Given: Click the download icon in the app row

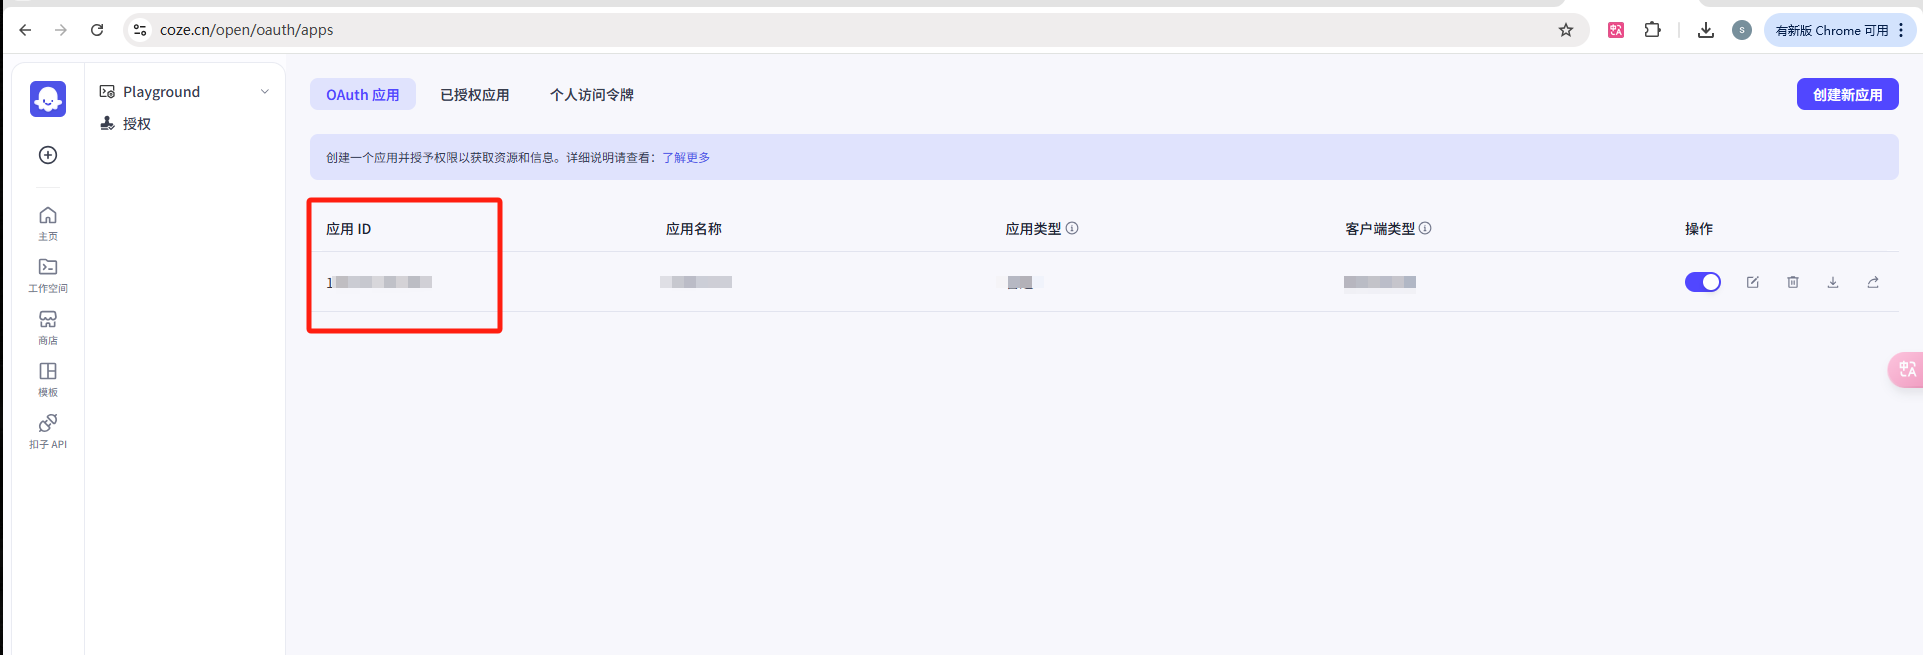Looking at the screenshot, I should tap(1833, 282).
